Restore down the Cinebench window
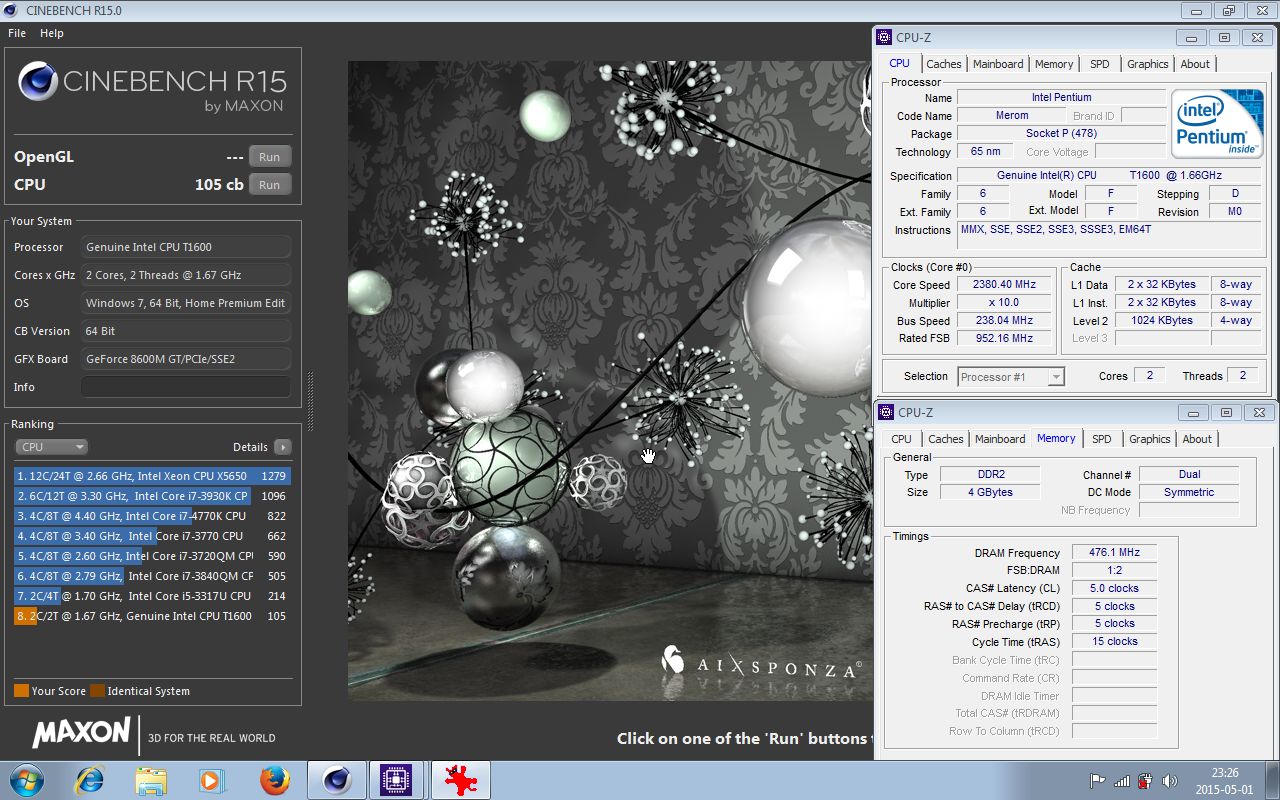The image size is (1280, 800). point(1227,10)
